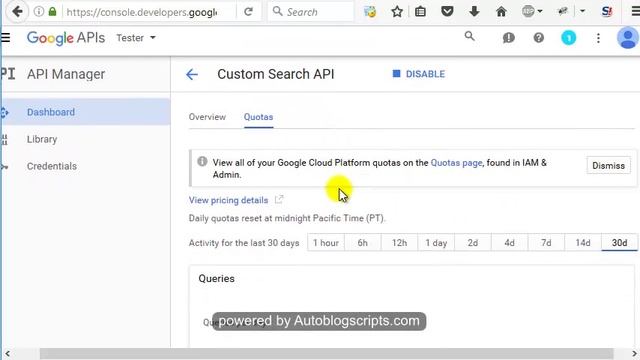Select the Quotas tab
This screenshot has height=360, width=640.
pos(258,117)
